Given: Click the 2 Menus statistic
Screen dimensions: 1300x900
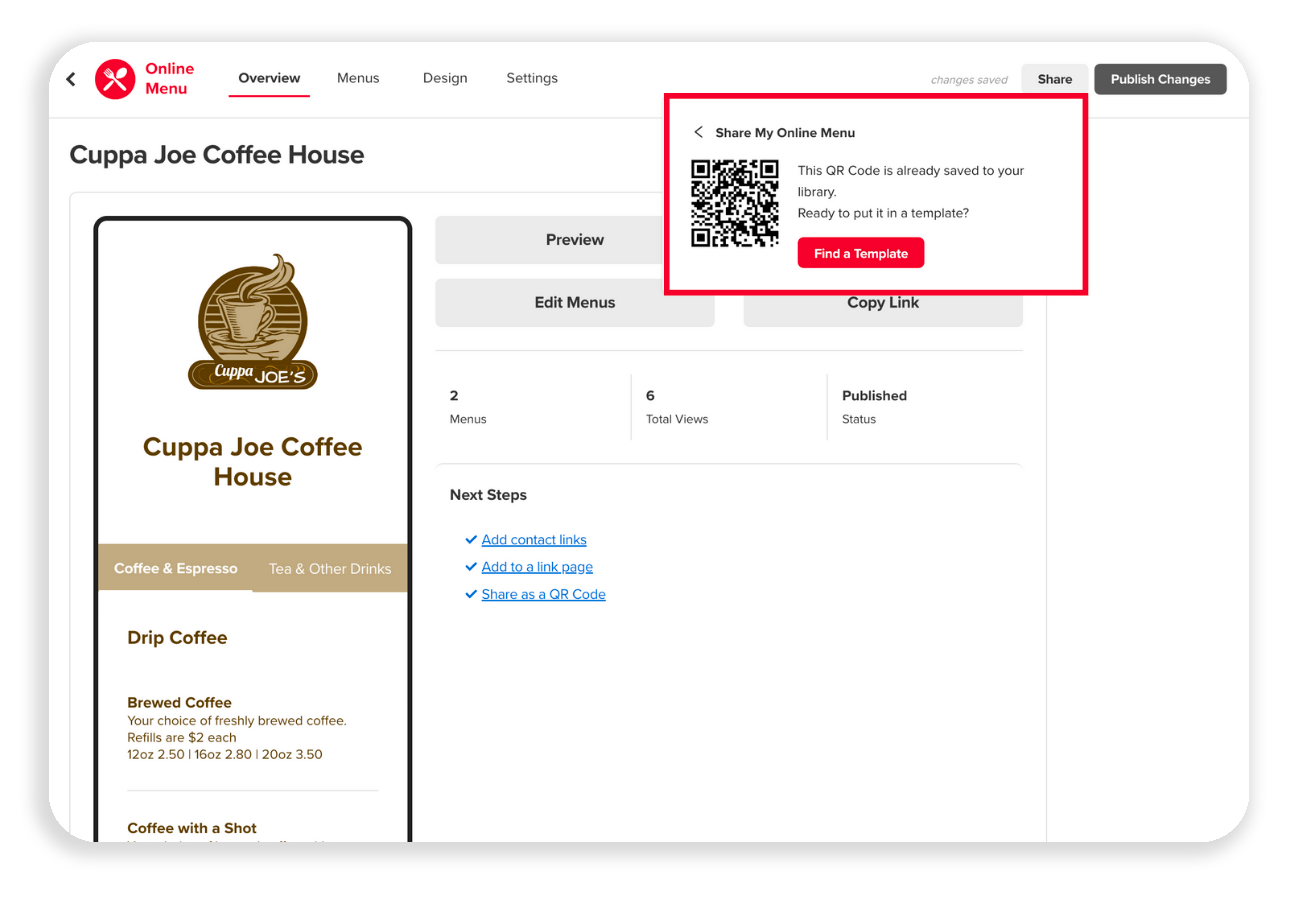Looking at the screenshot, I should pyautogui.click(x=468, y=407).
